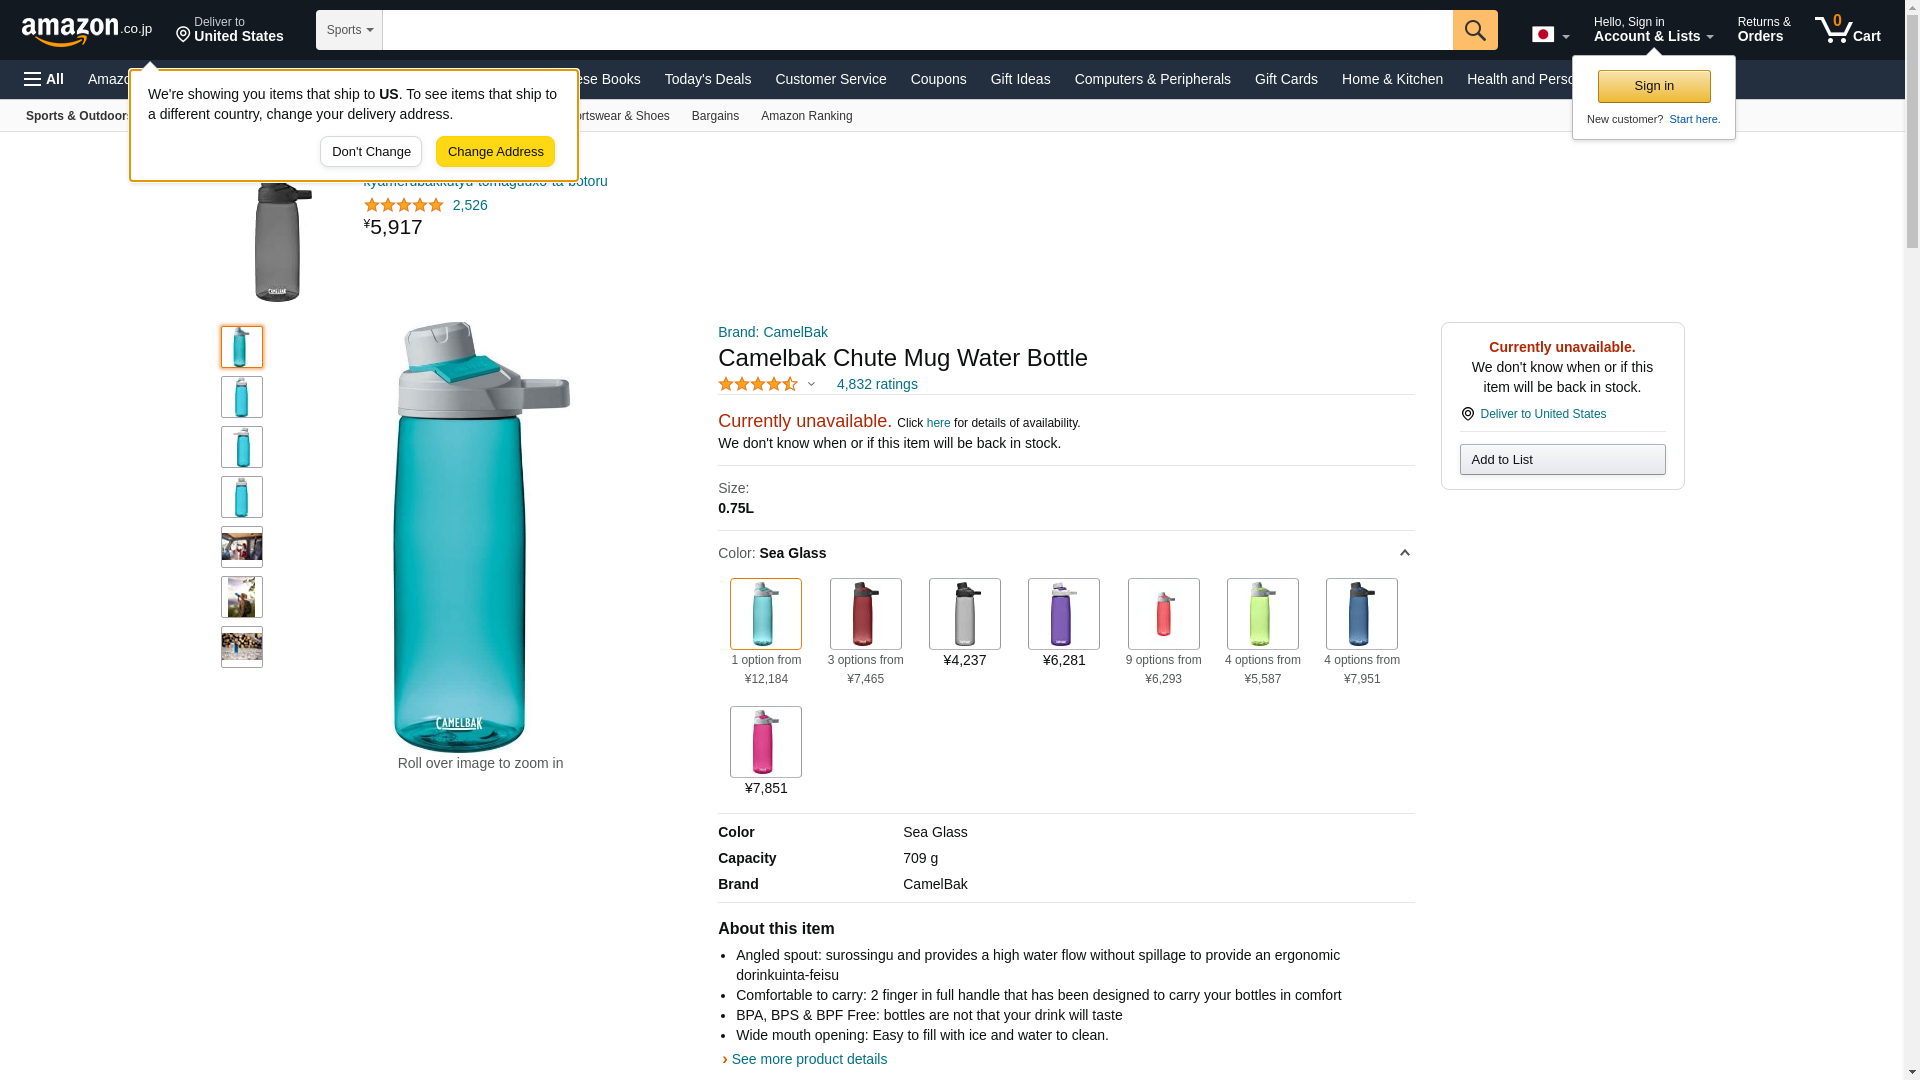
Task: Click the Japan flag language selector
Action: pos(1549,35)
